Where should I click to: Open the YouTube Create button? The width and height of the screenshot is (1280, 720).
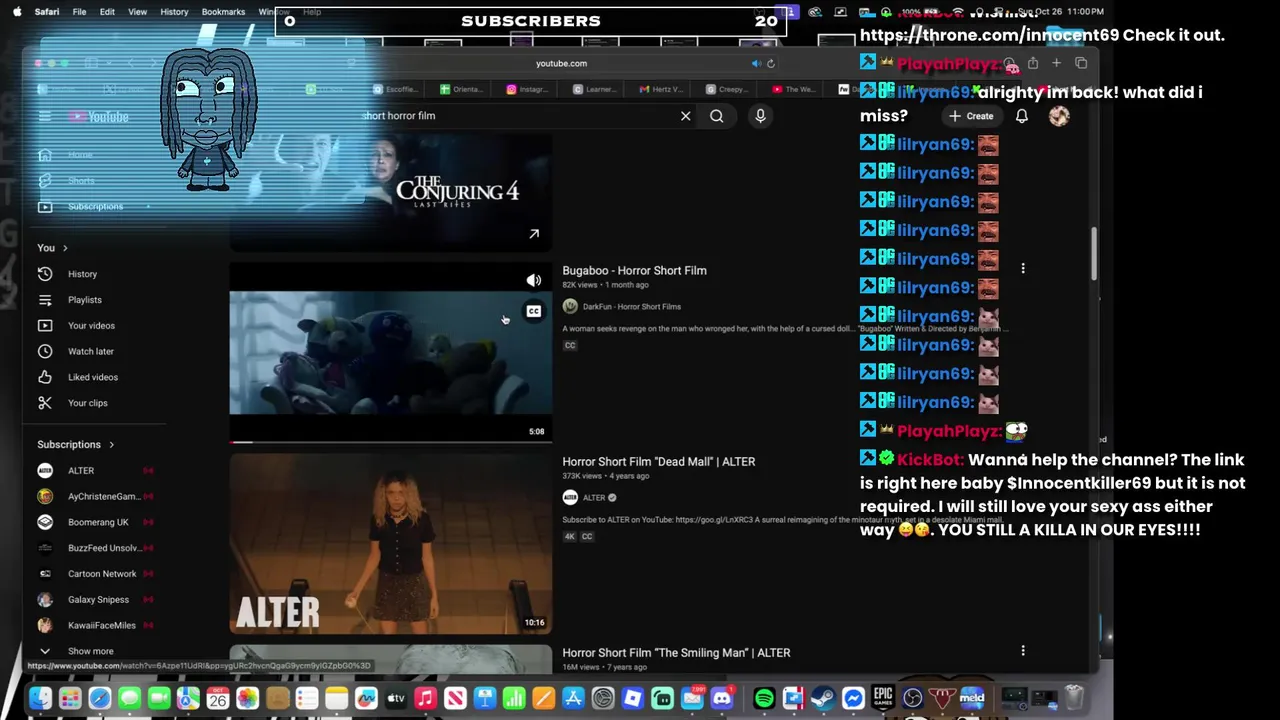coord(971,116)
